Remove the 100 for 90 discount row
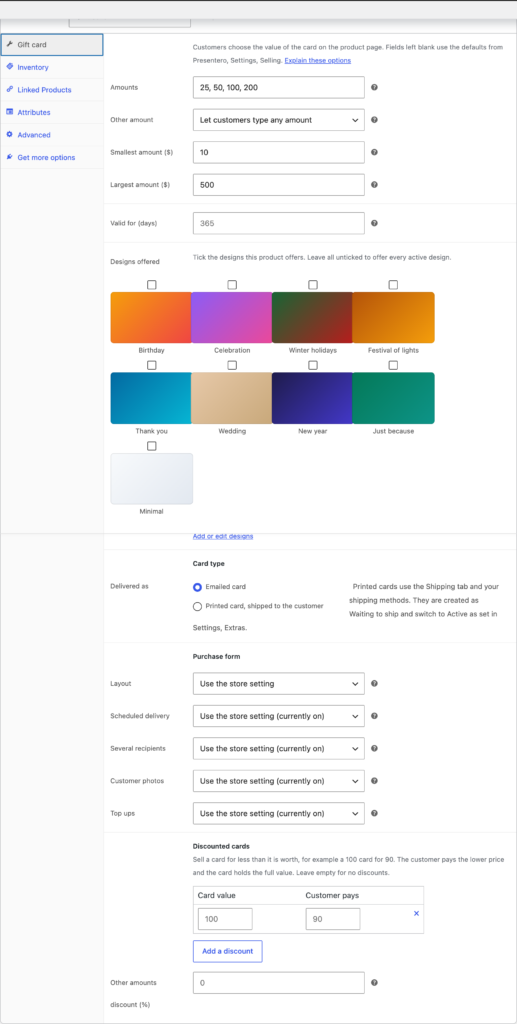Viewport: 517px width, 1024px height. pyautogui.click(x=416, y=914)
